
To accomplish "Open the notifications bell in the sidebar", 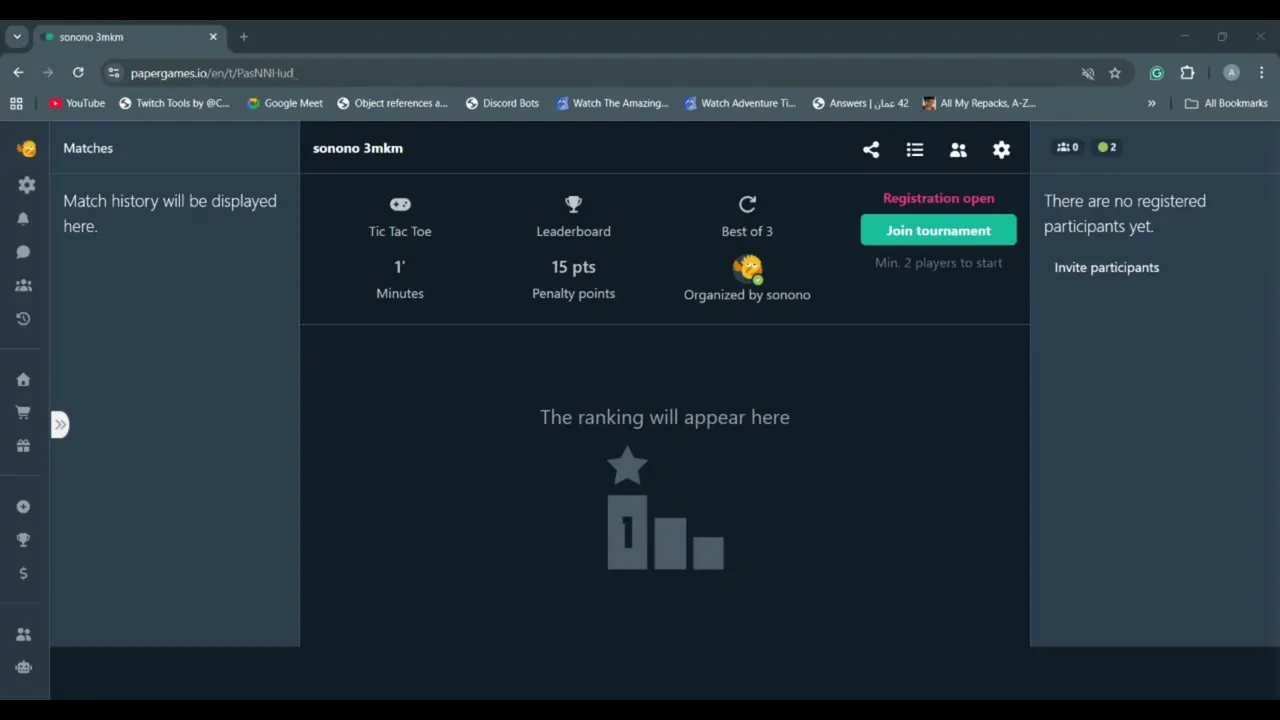I will coord(23,219).
